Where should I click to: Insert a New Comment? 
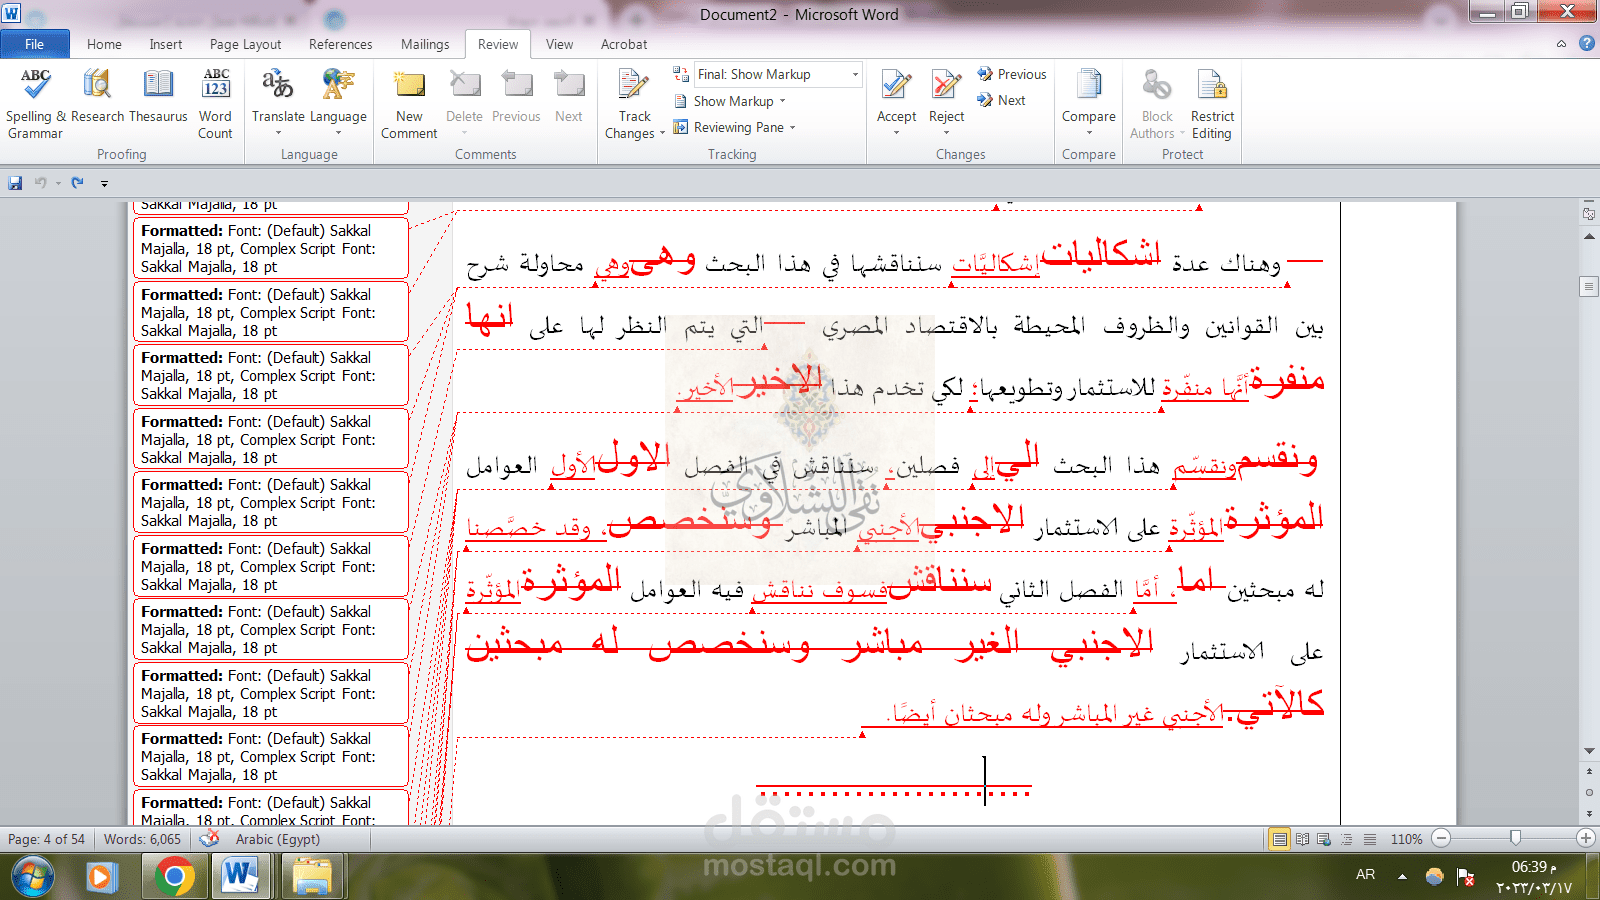[x=409, y=104]
